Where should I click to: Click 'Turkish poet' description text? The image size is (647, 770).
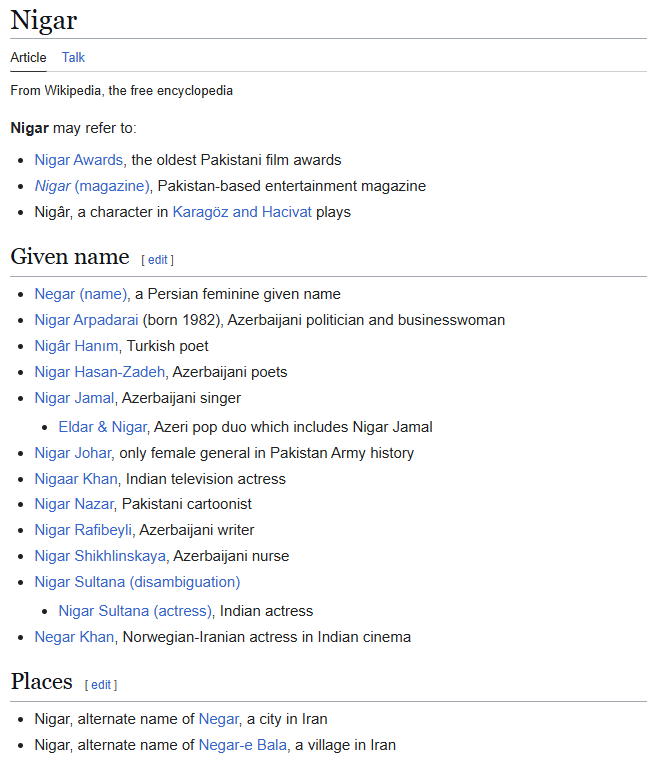click(x=168, y=346)
